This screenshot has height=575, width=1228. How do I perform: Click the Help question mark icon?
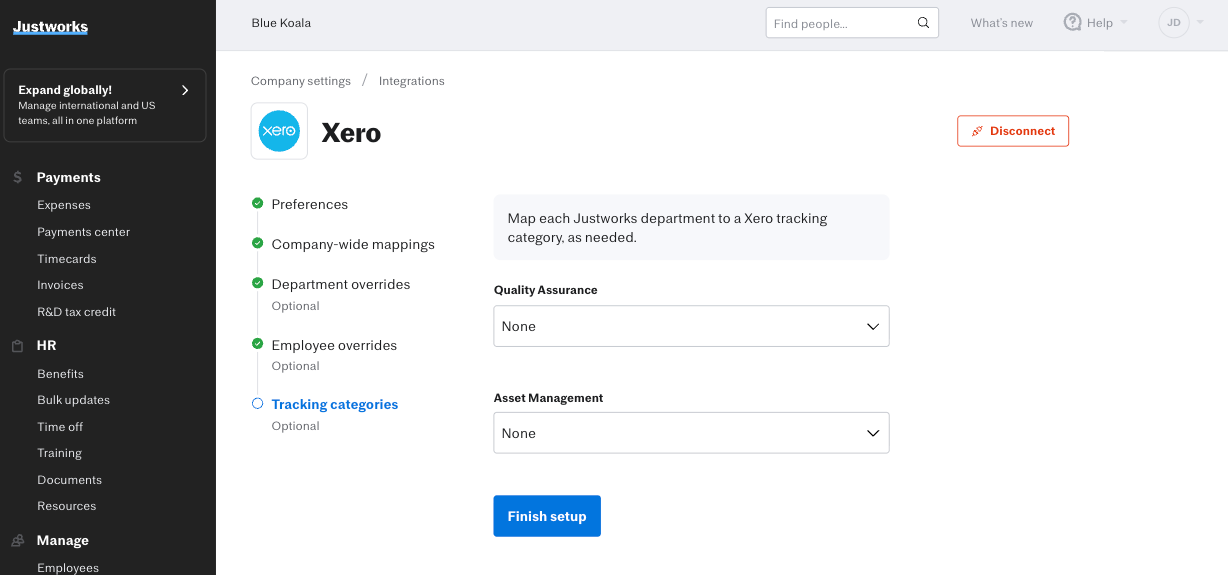tap(1073, 22)
